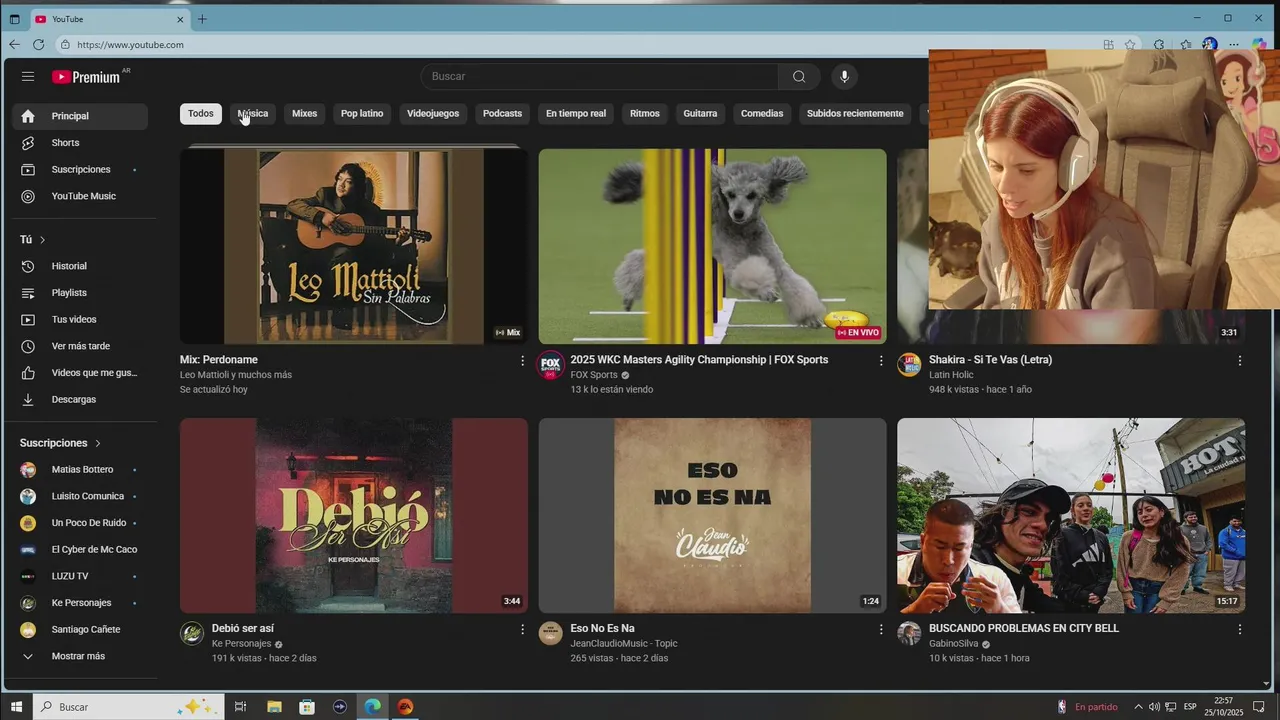Click the Windows taskbar search box

[128, 707]
